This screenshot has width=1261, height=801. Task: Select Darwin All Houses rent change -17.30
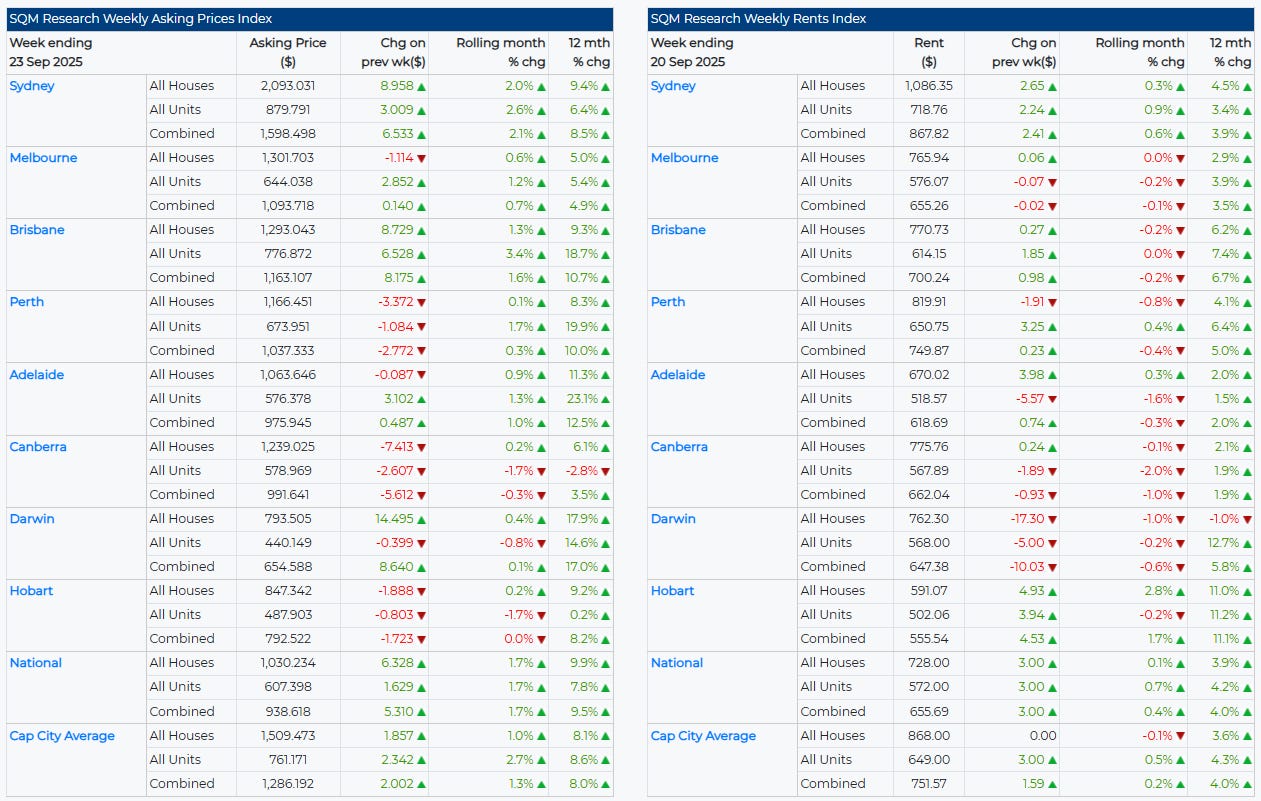[1027, 519]
